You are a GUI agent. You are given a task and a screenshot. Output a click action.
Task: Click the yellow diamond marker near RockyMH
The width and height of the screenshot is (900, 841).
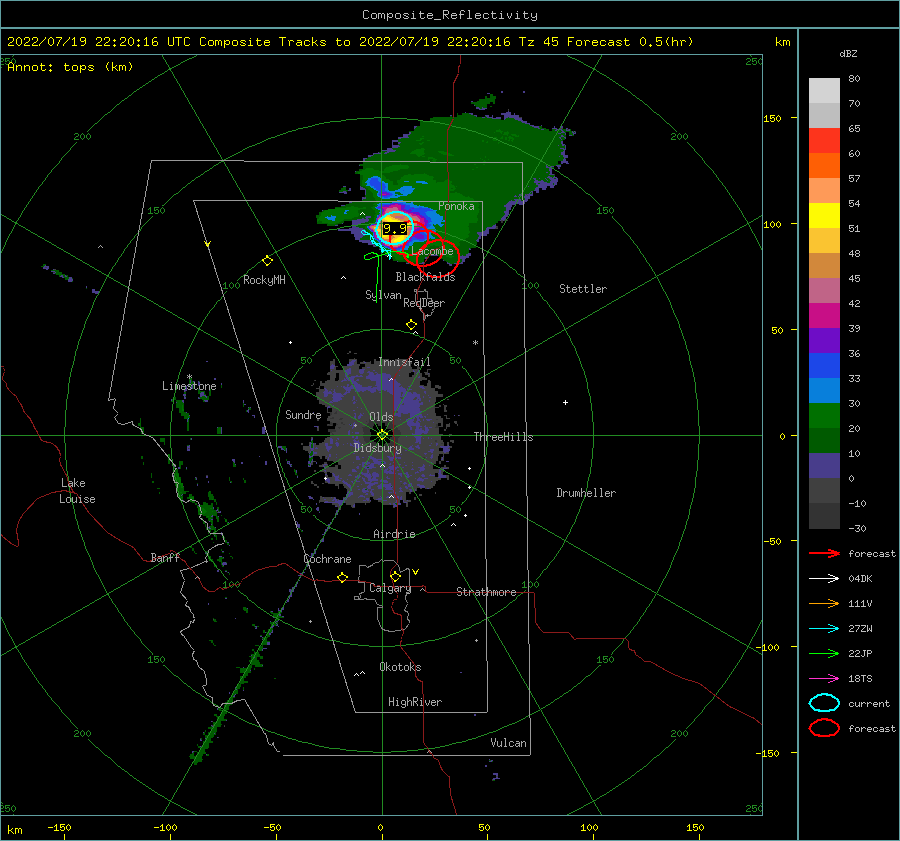[x=267, y=261]
